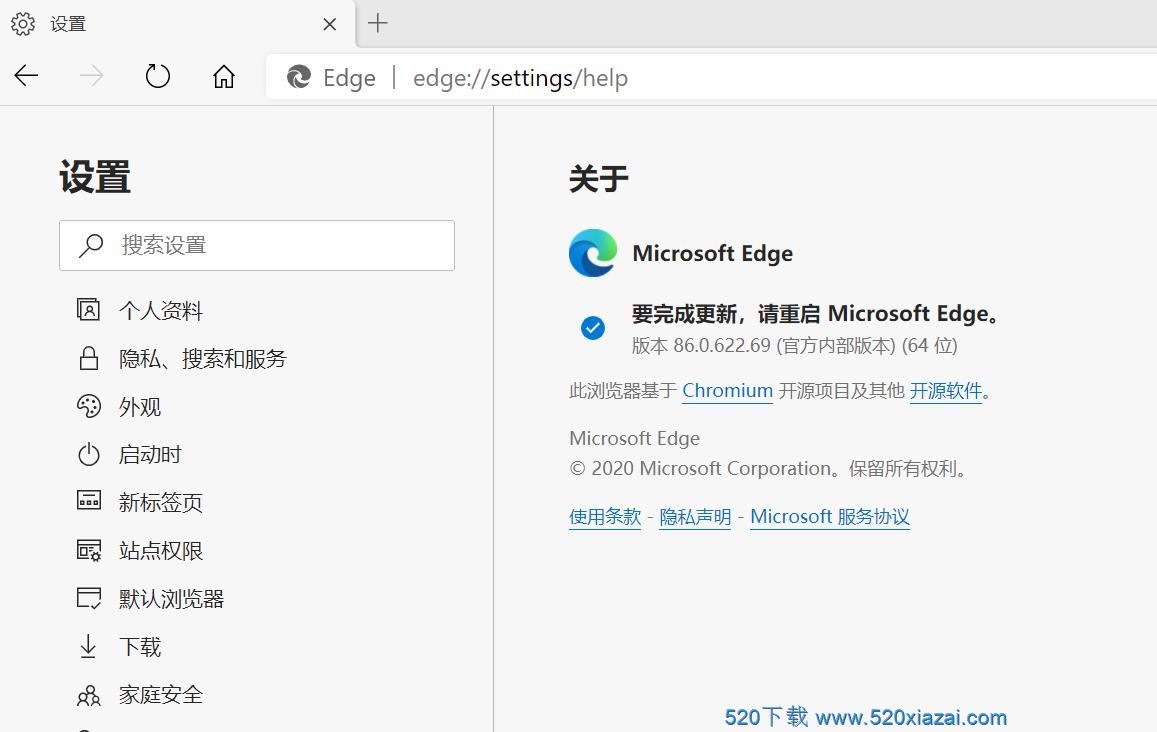Open 下载 settings section
This screenshot has width=1157, height=732.
(x=140, y=646)
